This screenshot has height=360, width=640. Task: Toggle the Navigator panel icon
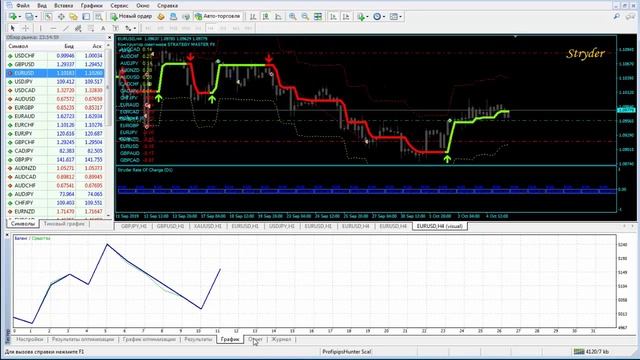click(73, 17)
